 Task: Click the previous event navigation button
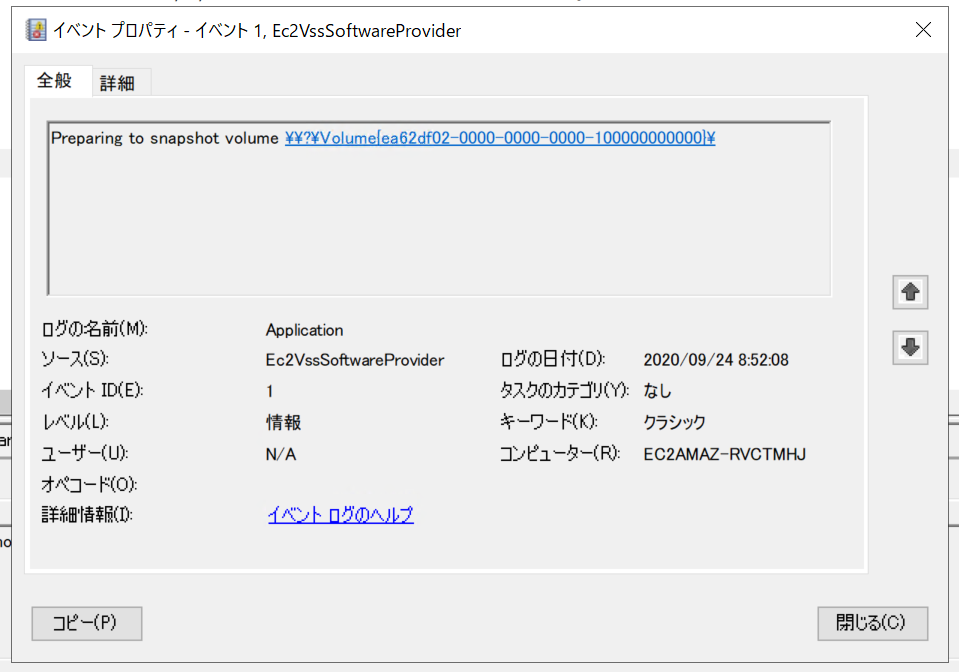pos(909,292)
